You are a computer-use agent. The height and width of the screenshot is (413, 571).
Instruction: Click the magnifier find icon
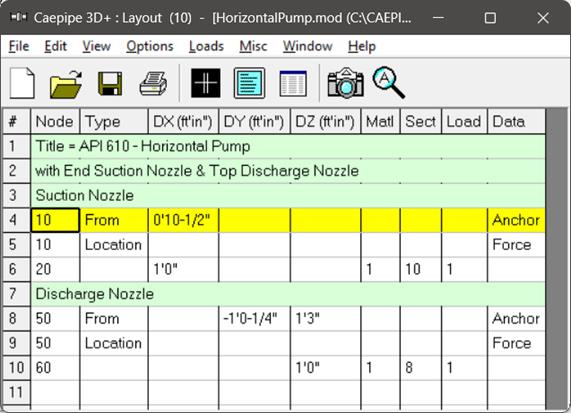(x=389, y=82)
